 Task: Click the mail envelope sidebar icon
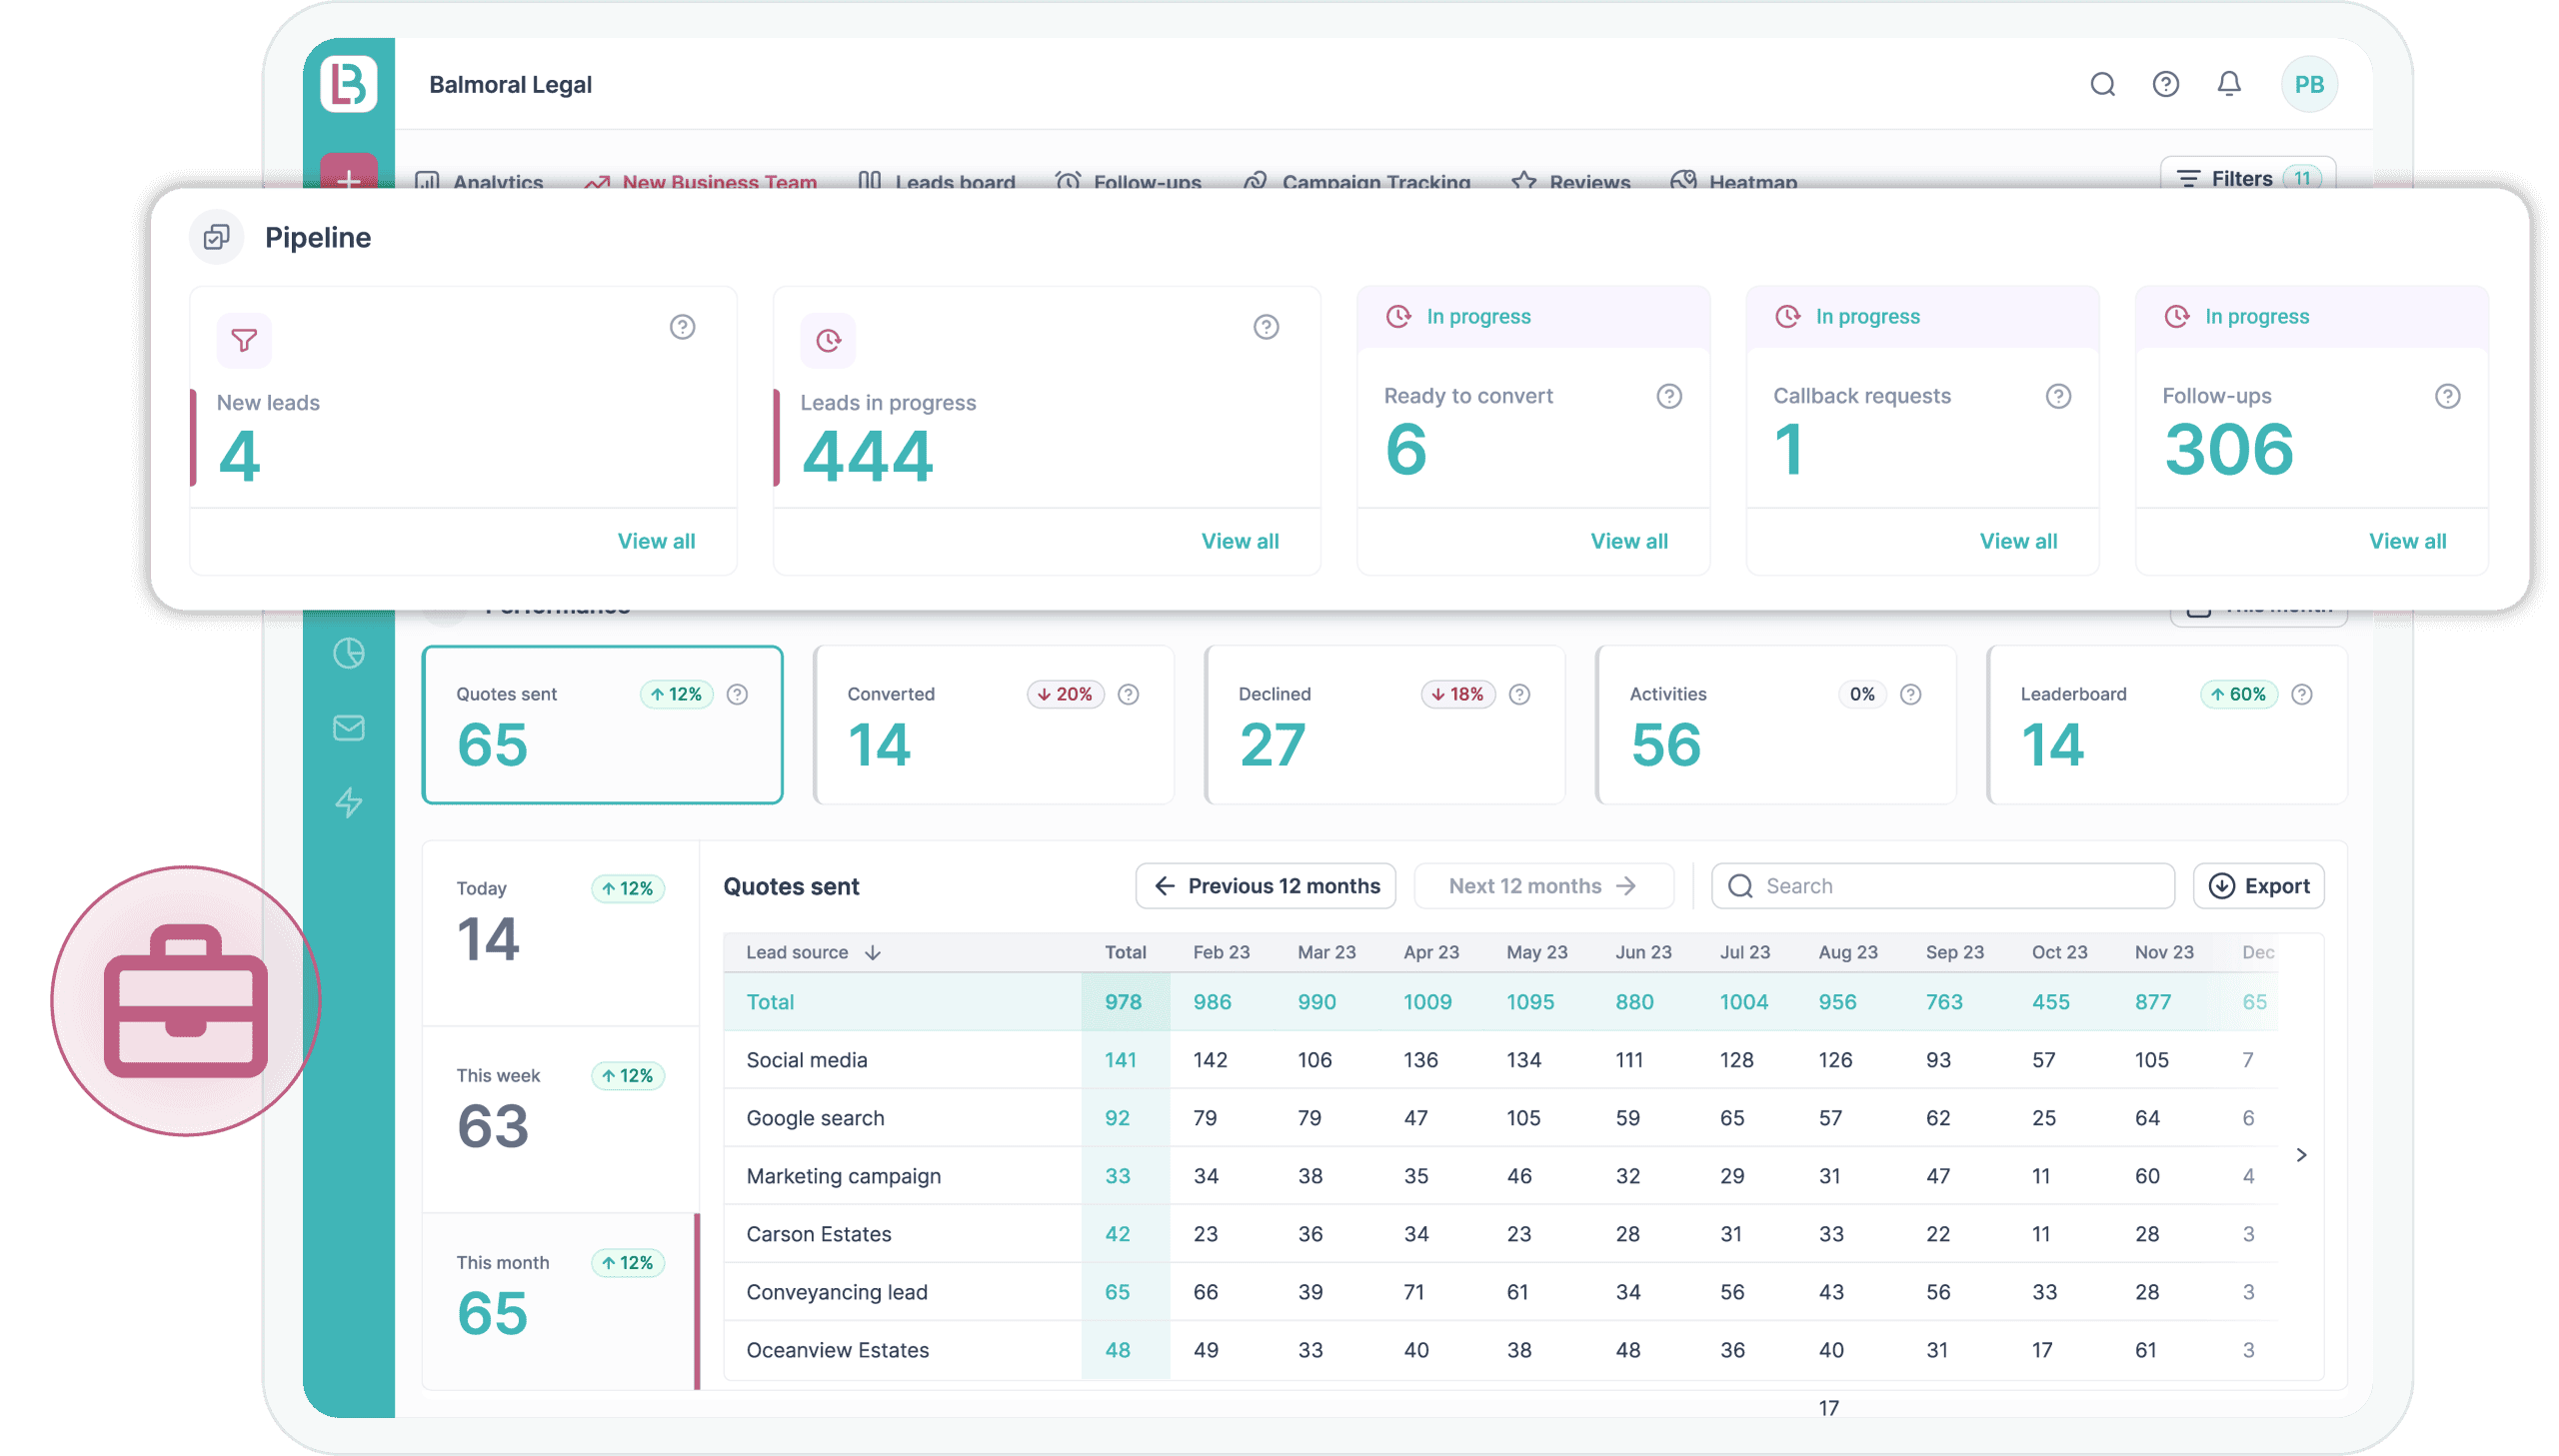pos(348,728)
